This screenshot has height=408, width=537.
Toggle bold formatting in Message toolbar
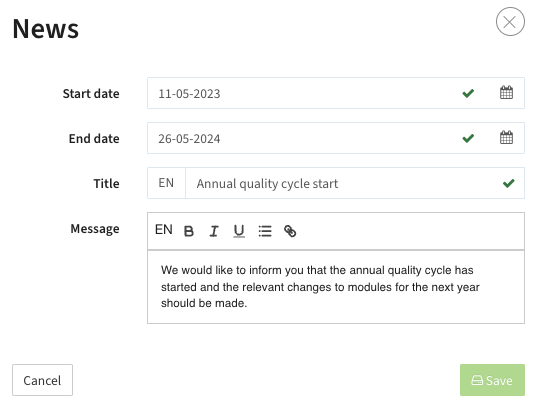click(x=189, y=231)
